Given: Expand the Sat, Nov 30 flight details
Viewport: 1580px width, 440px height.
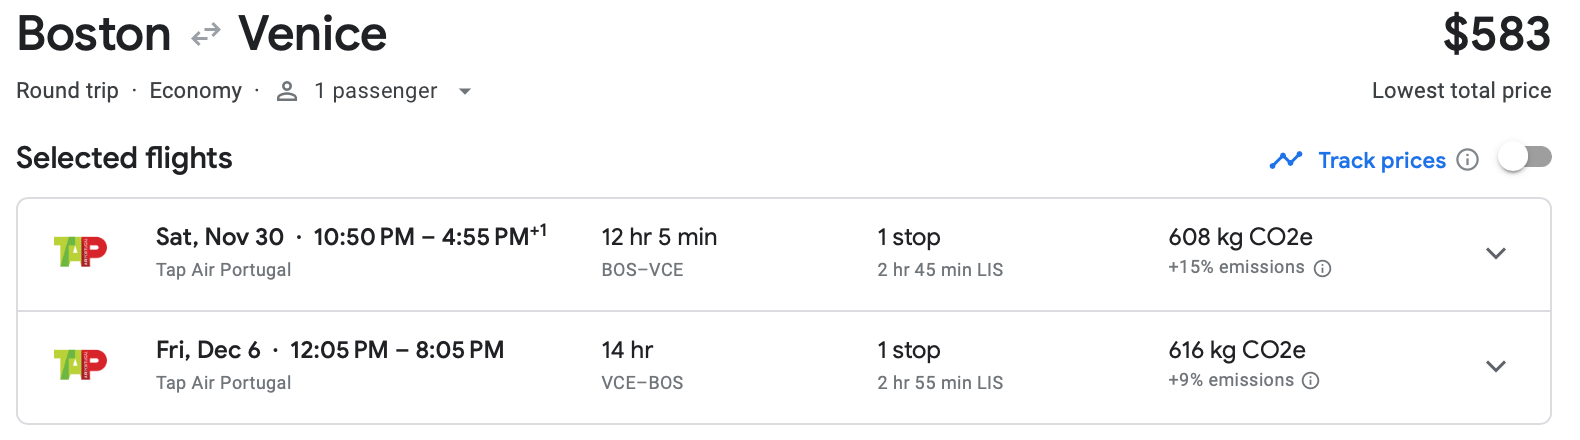Looking at the screenshot, I should 1495,254.
